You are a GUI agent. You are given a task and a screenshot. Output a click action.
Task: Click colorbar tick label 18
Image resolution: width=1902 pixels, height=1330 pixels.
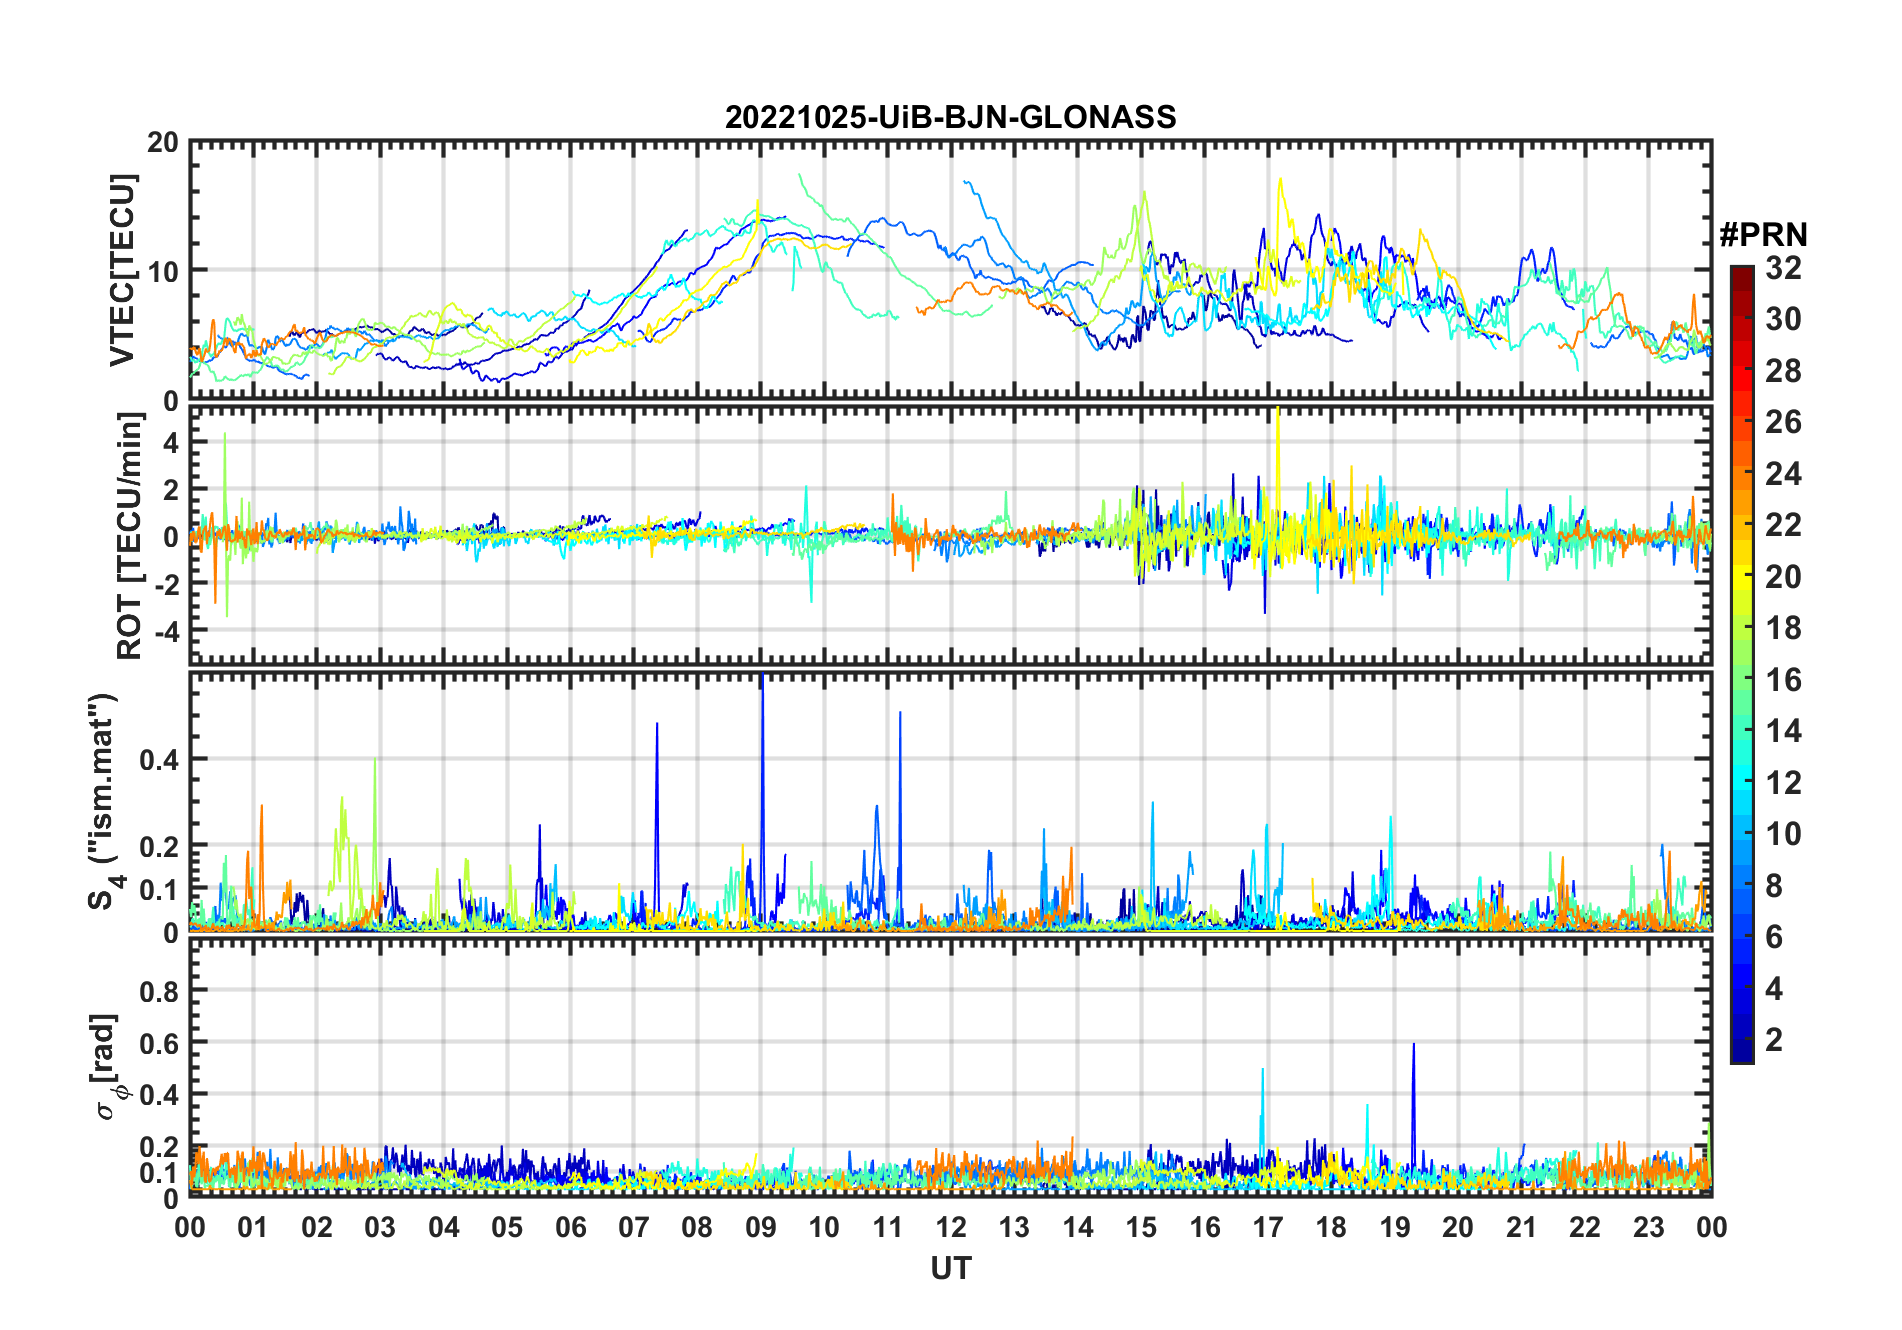pos(1783,628)
